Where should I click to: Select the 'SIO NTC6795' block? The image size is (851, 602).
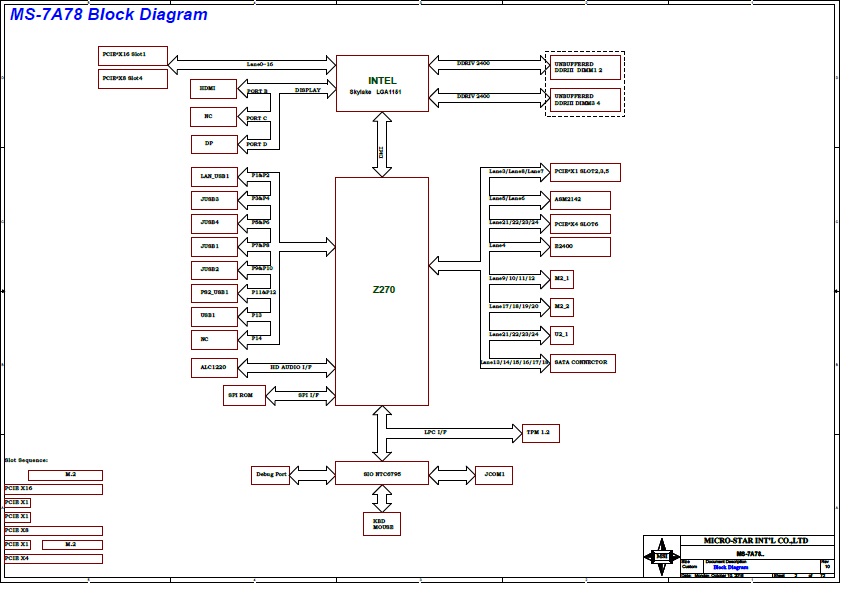(382, 473)
